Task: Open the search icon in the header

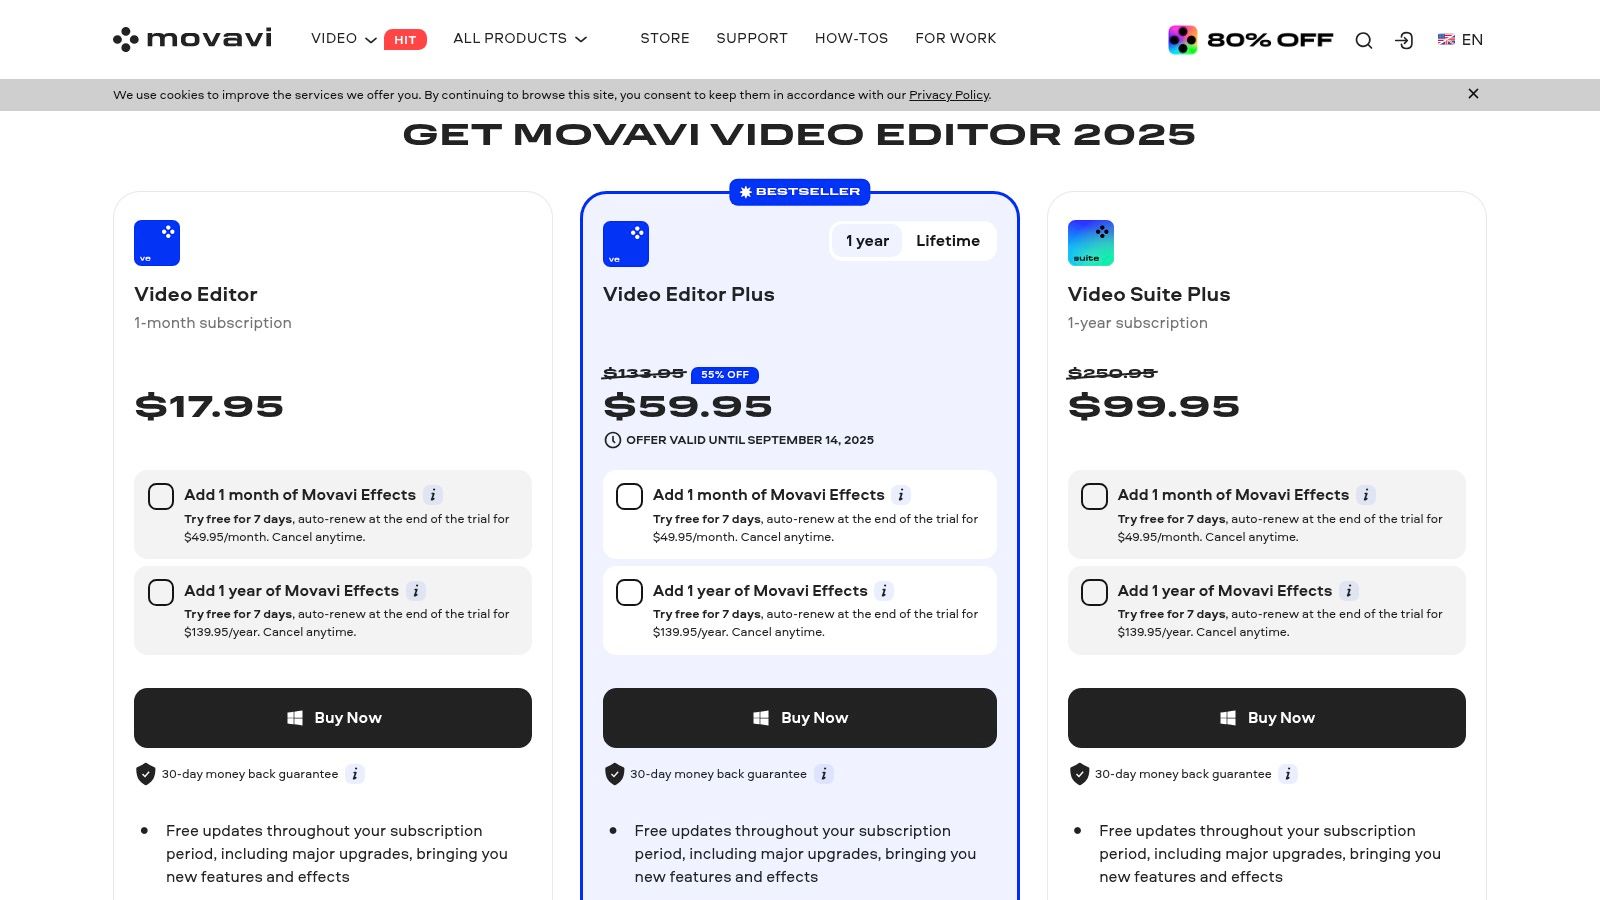Action: (1364, 40)
